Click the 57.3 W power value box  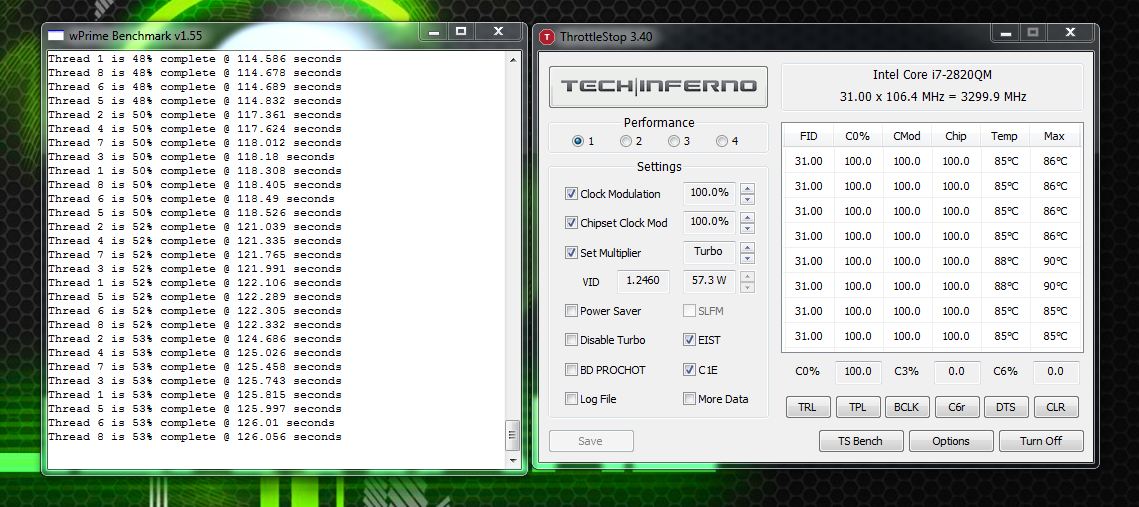point(709,281)
